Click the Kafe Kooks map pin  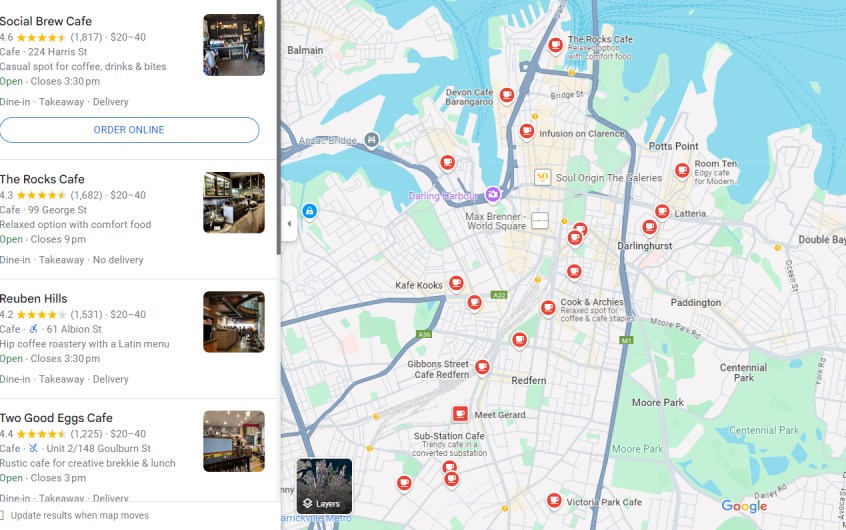click(x=456, y=283)
